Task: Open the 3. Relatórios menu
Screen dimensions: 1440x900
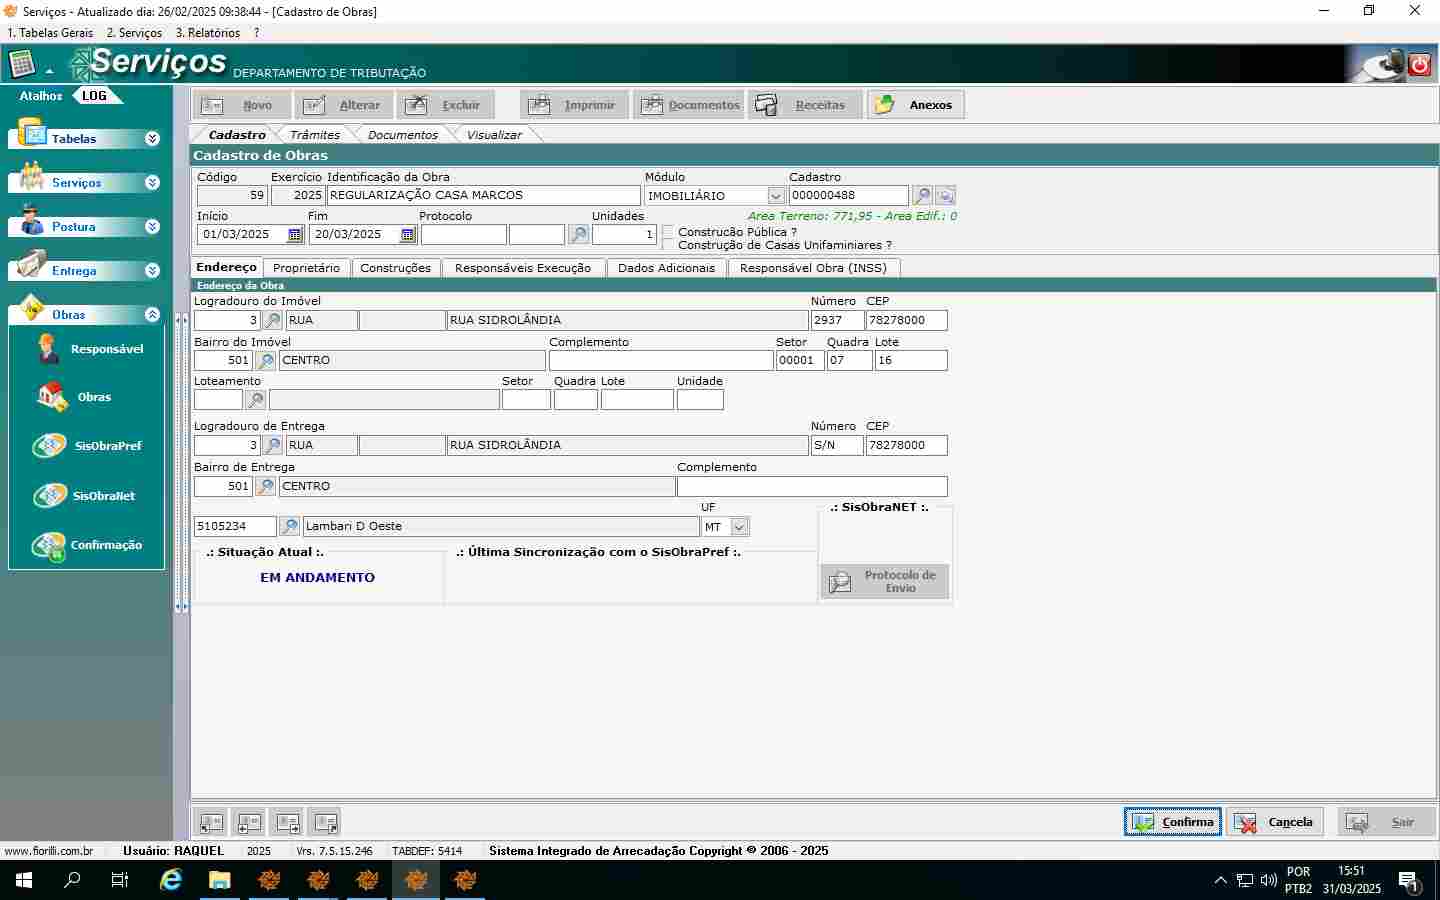Action: pos(208,33)
